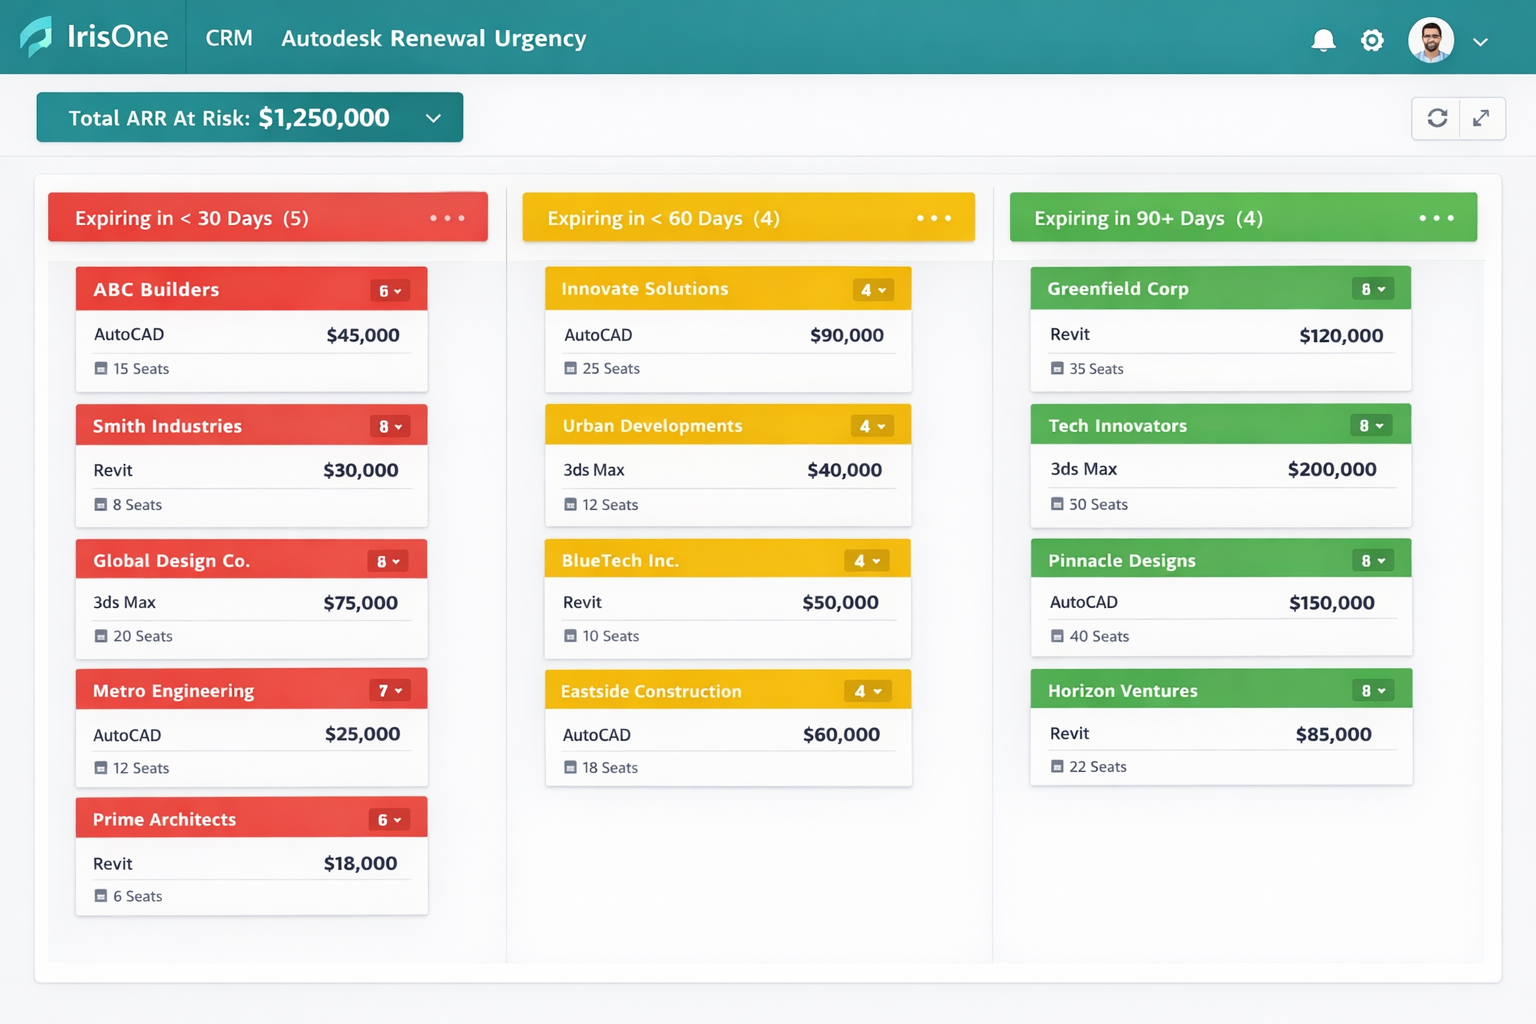This screenshot has width=1536, height=1024.
Task: Open the Tech Innovators account title
Action: (x=1118, y=426)
